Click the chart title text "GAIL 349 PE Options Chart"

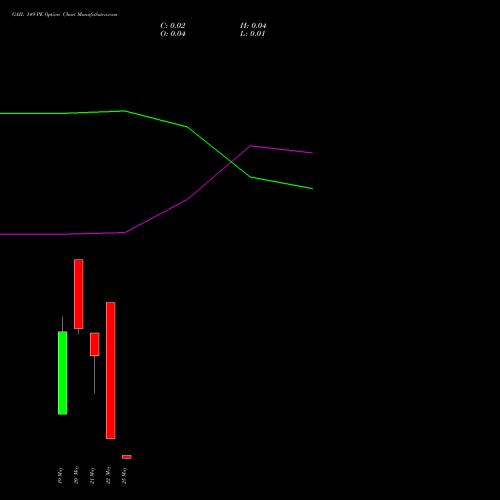pos(44,15)
